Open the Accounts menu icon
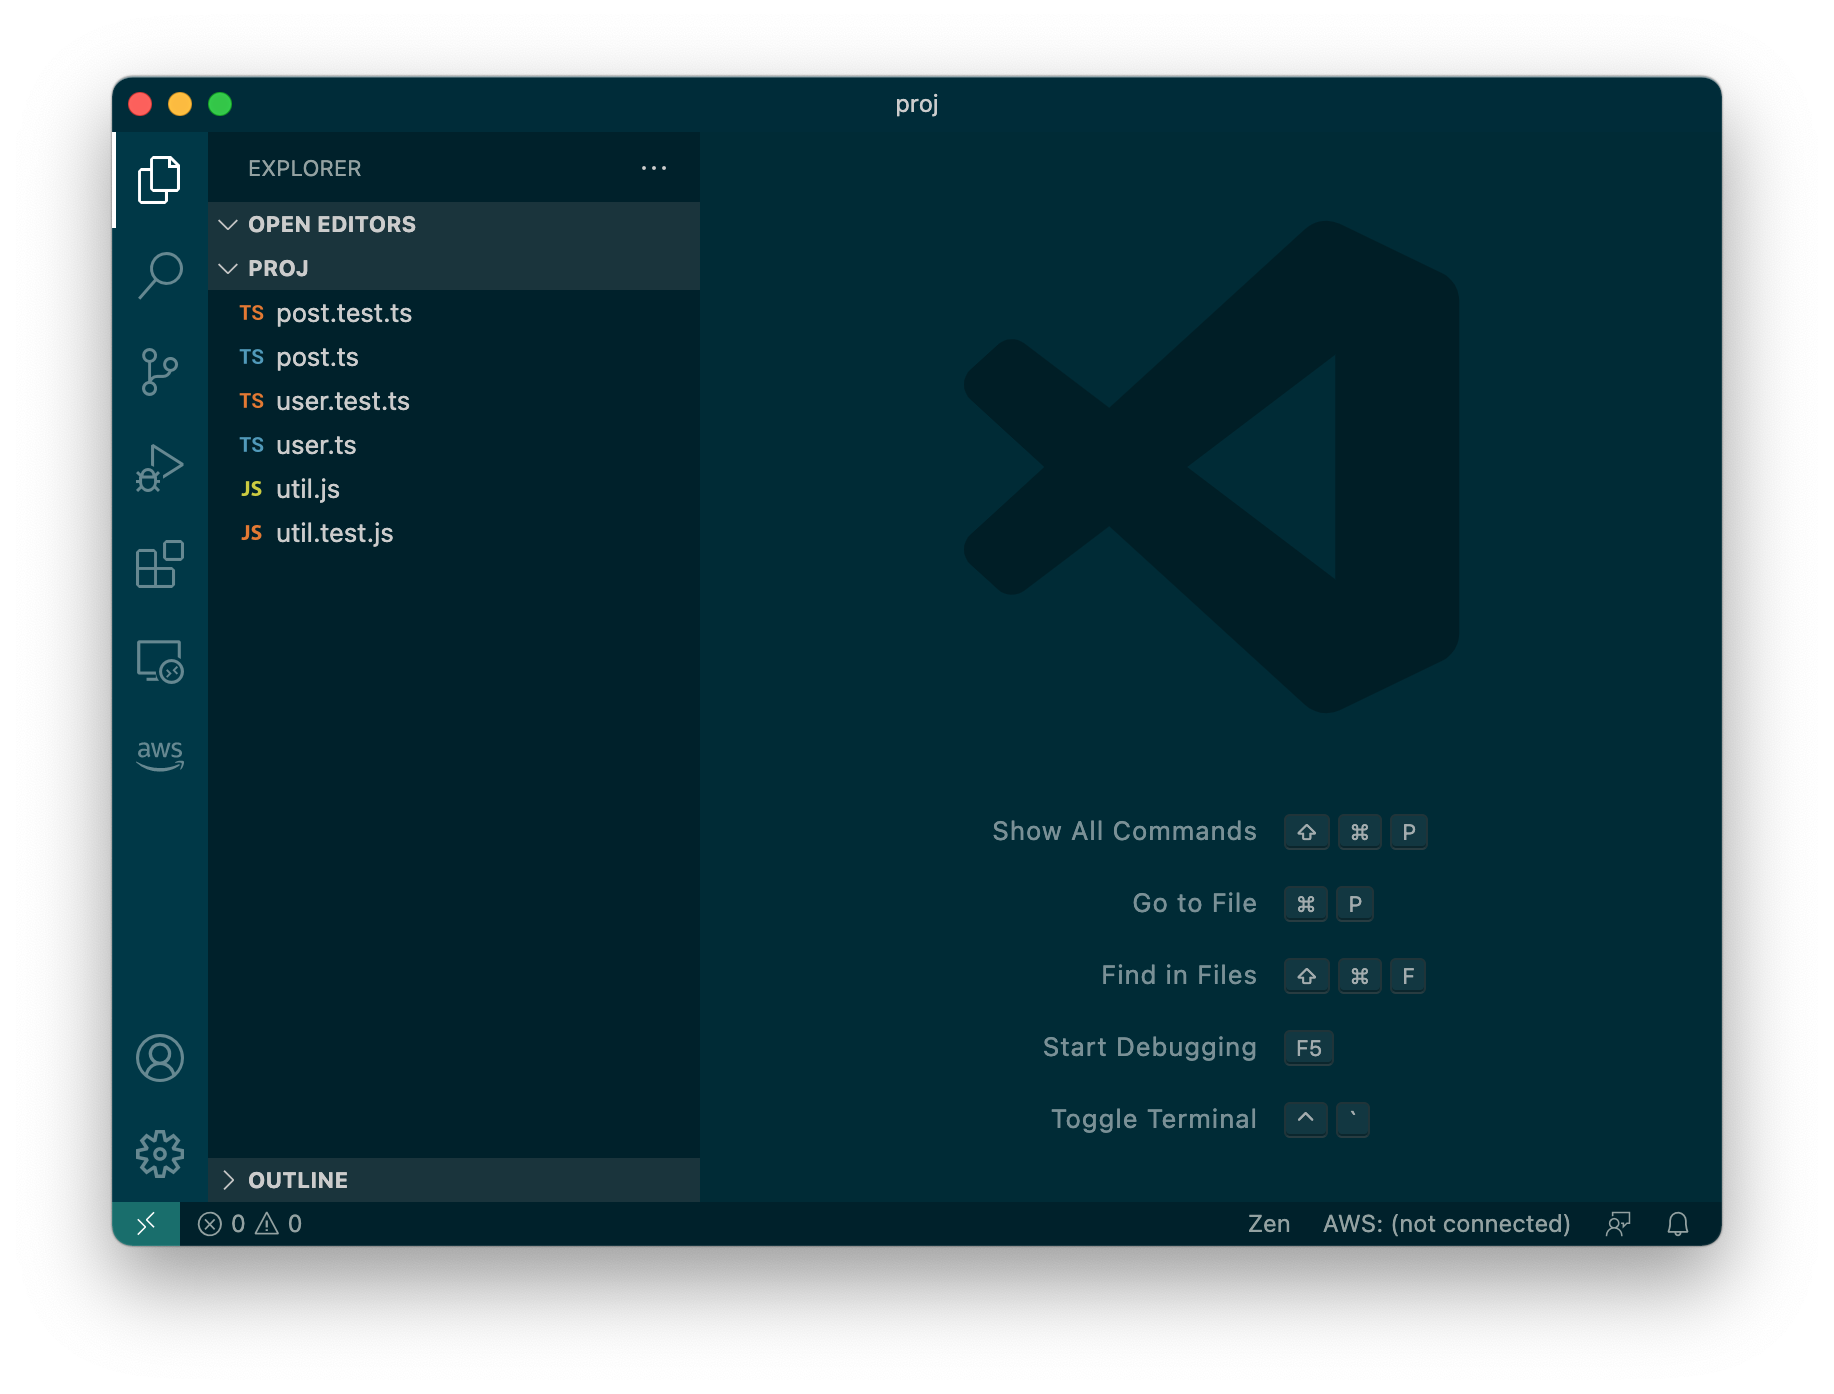Image resolution: width=1834 pixels, height=1394 pixels. [x=160, y=1058]
